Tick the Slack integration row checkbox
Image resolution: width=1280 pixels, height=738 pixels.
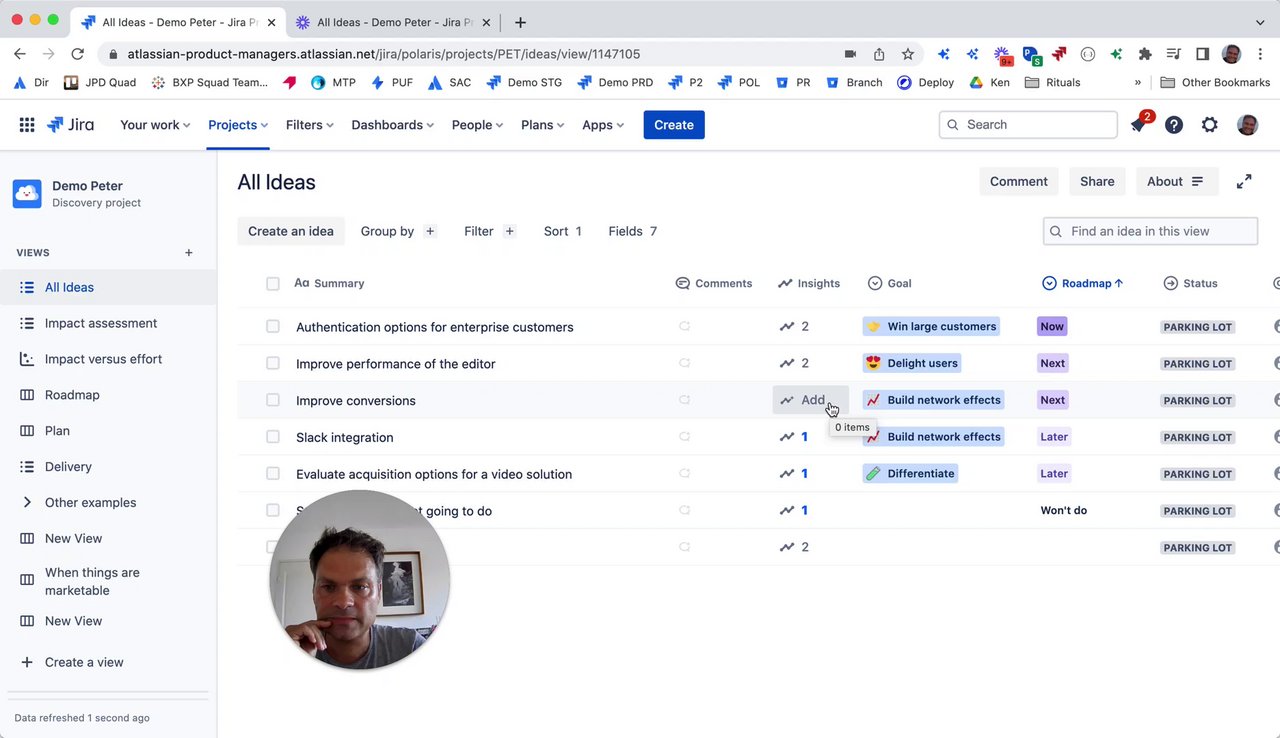click(273, 437)
